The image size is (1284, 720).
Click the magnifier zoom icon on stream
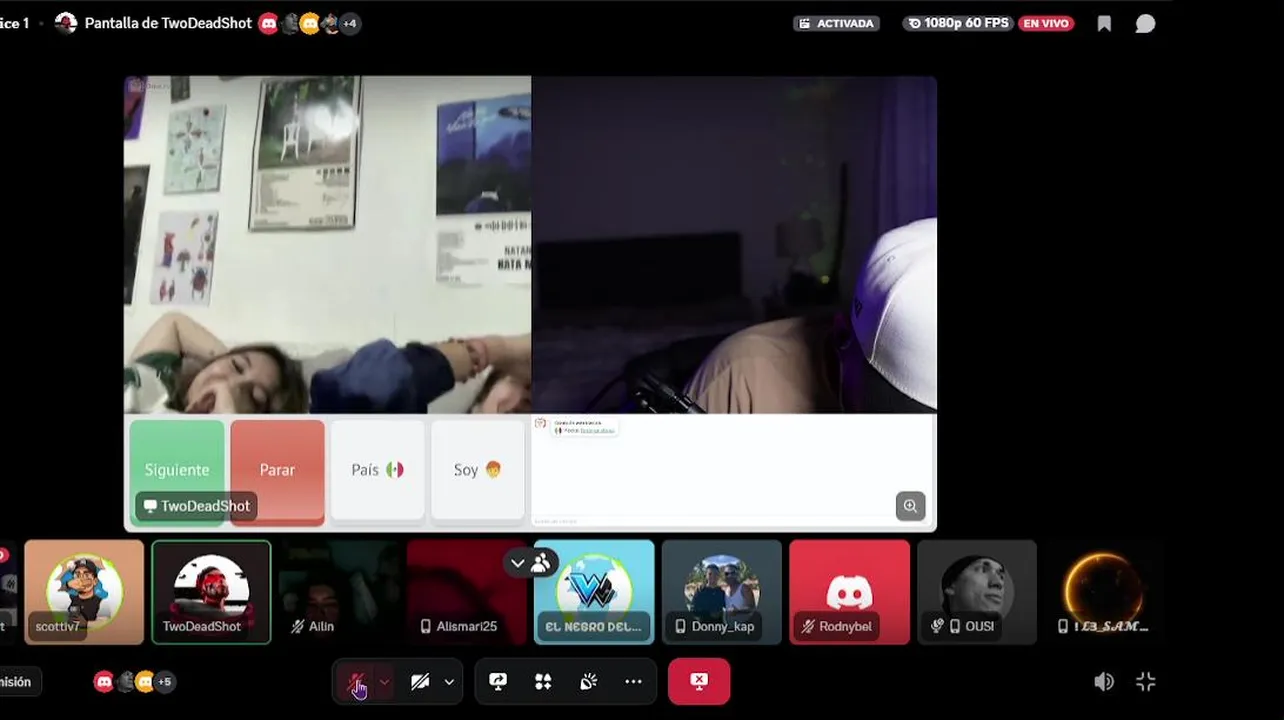click(x=910, y=506)
